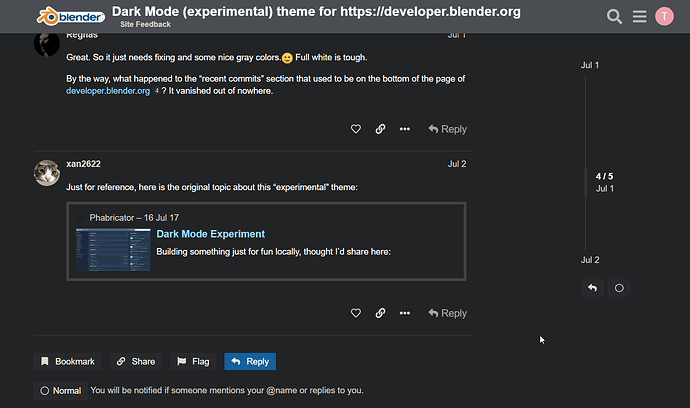Copy link to Regnas's post
The image size is (690, 408).
coord(380,129)
